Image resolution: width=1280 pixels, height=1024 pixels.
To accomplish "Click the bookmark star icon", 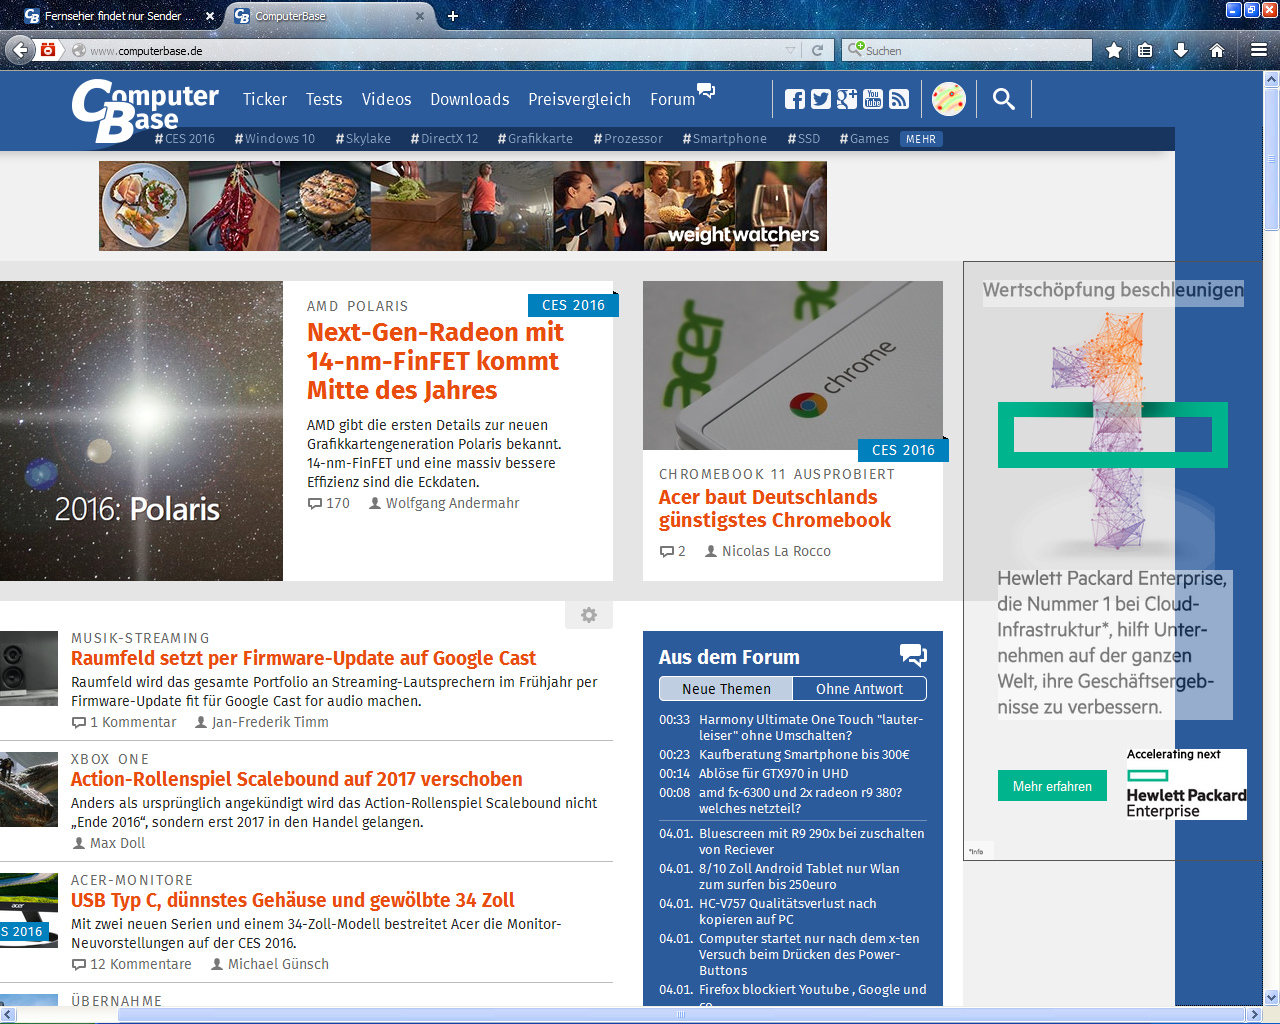I will pyautogui.click(x=1113, y=50).
